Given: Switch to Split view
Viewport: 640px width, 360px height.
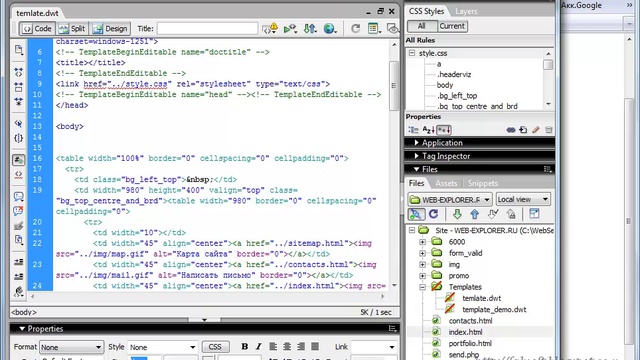Looking at the screenshot, I should [72, 29].
